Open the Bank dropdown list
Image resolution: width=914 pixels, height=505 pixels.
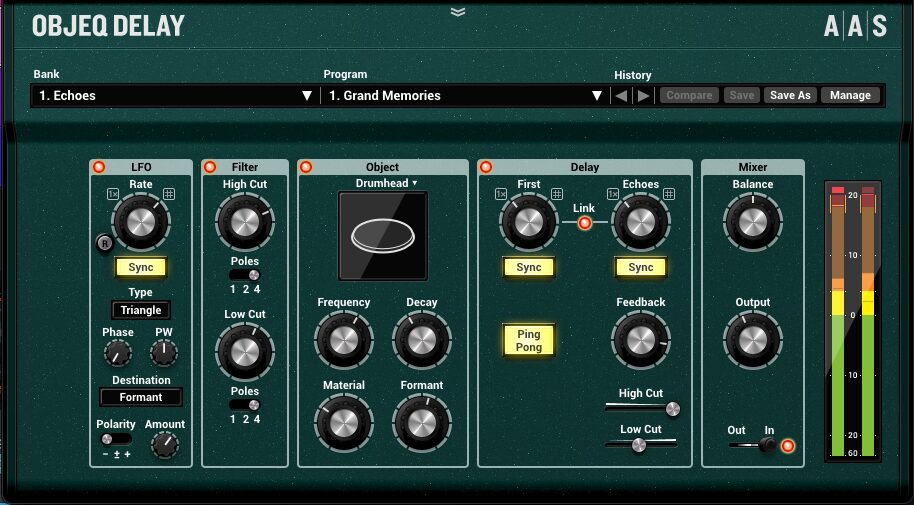(175, 96)
